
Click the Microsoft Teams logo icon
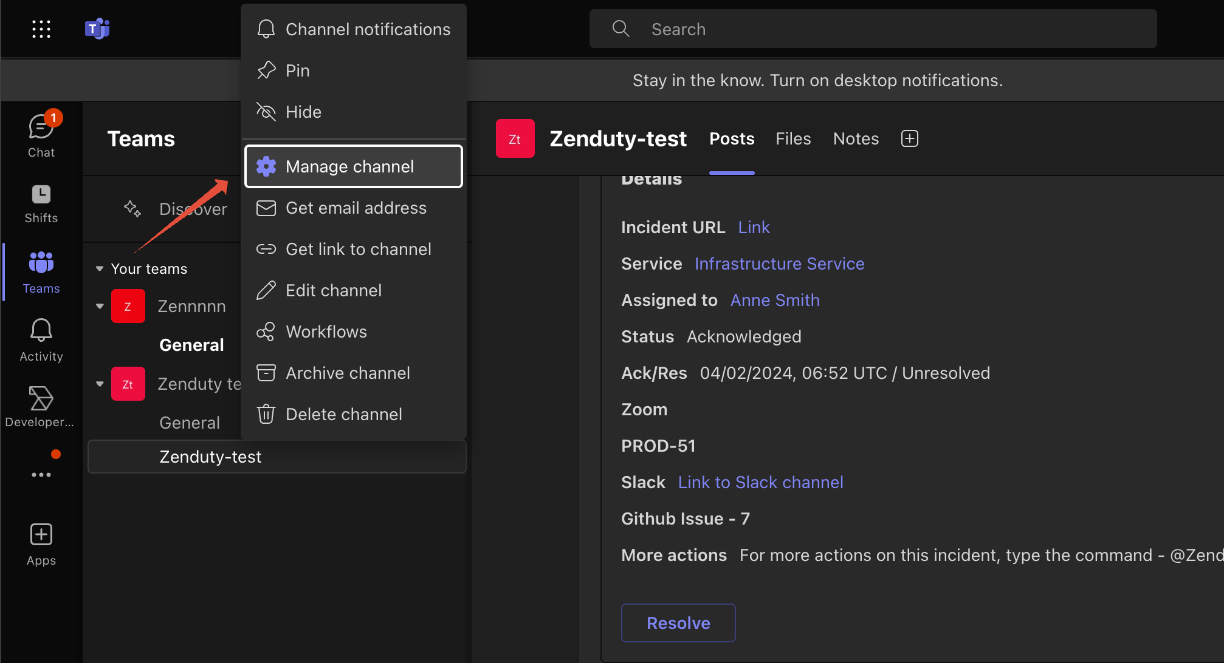click(x=97, y=29)
